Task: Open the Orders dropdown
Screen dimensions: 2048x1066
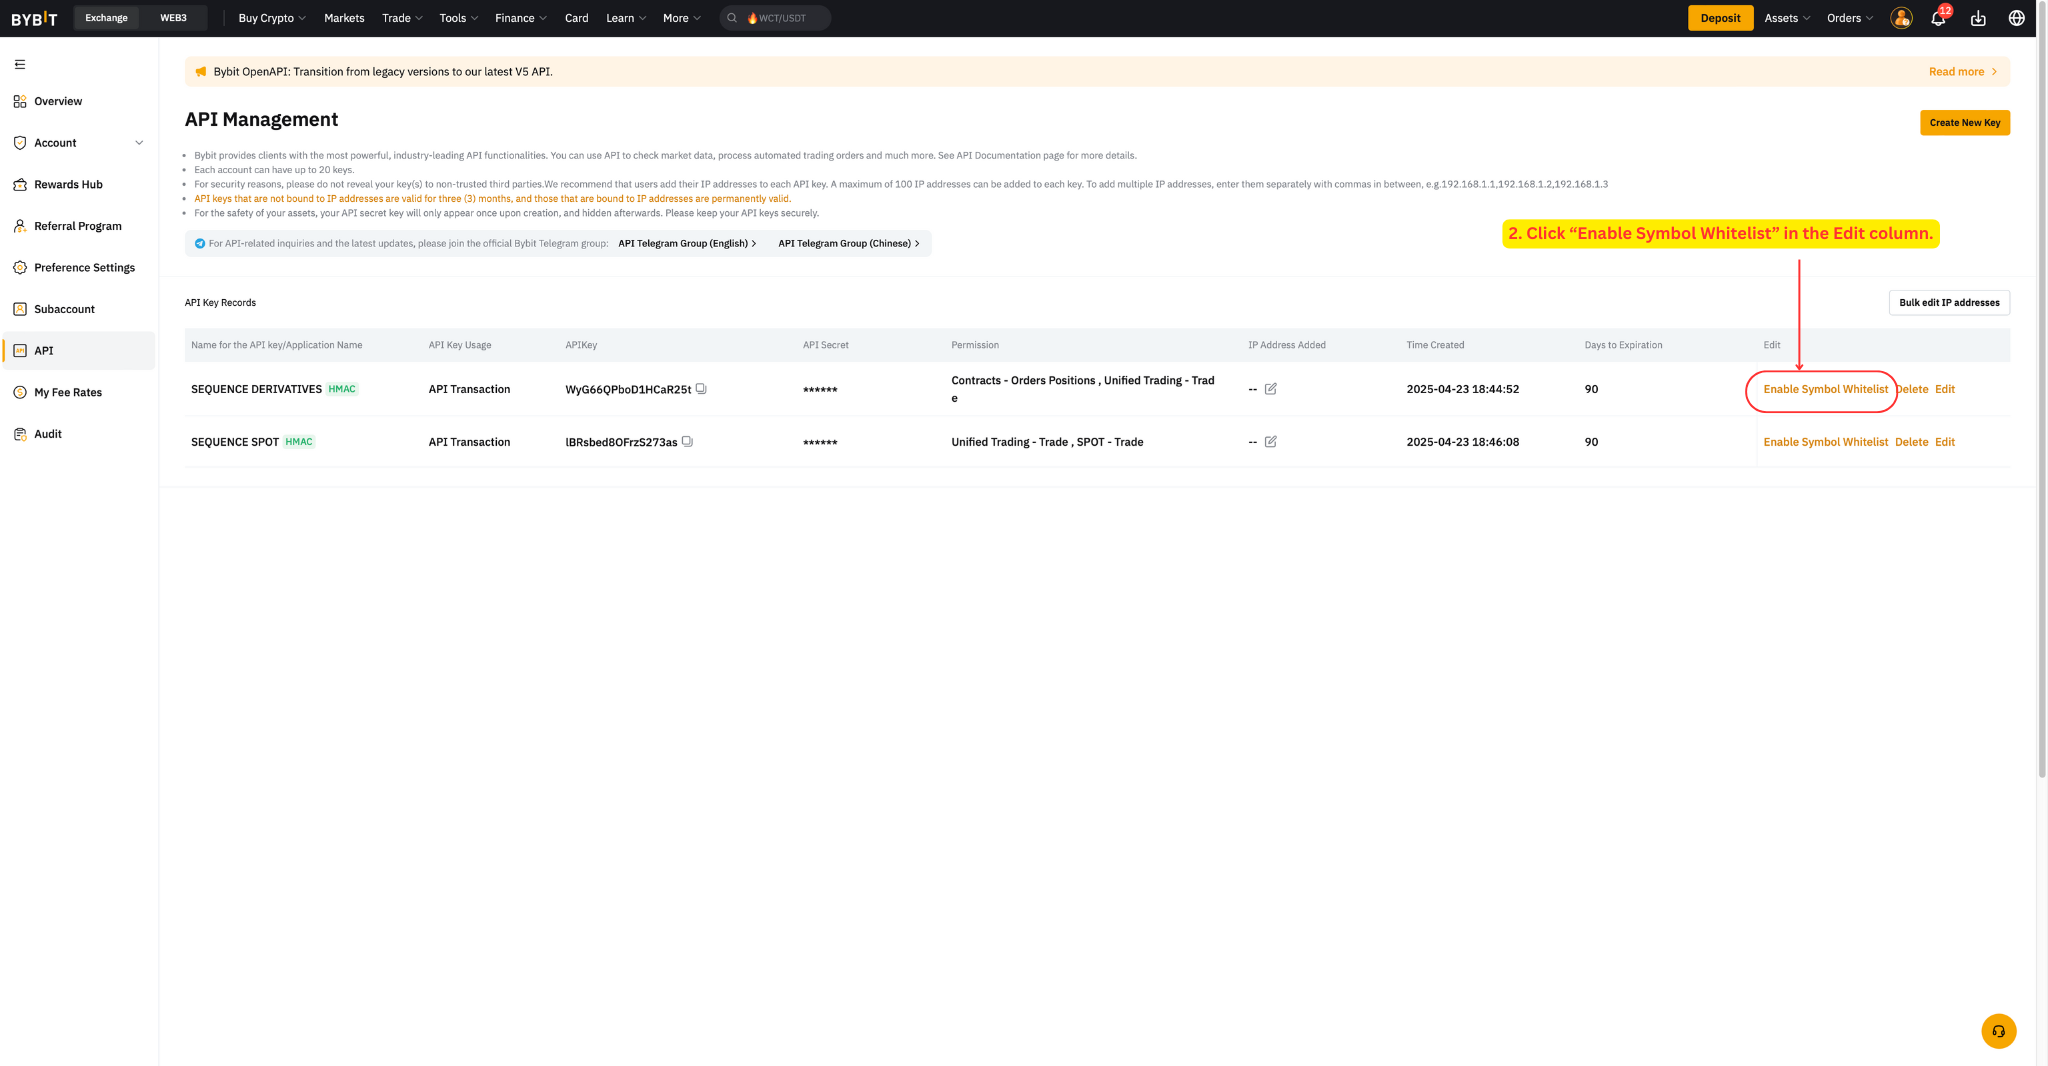Action: tap(1850, 18)
